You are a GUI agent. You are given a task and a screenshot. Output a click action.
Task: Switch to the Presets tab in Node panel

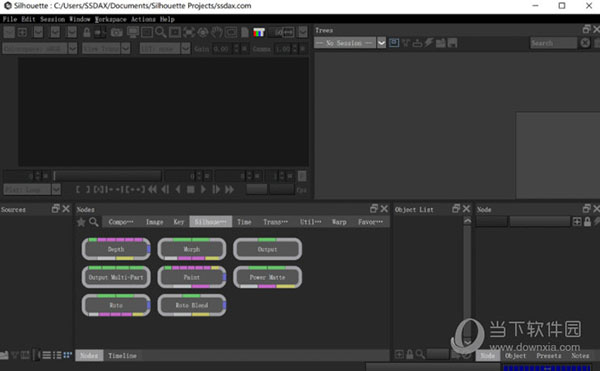pos(549,356)
